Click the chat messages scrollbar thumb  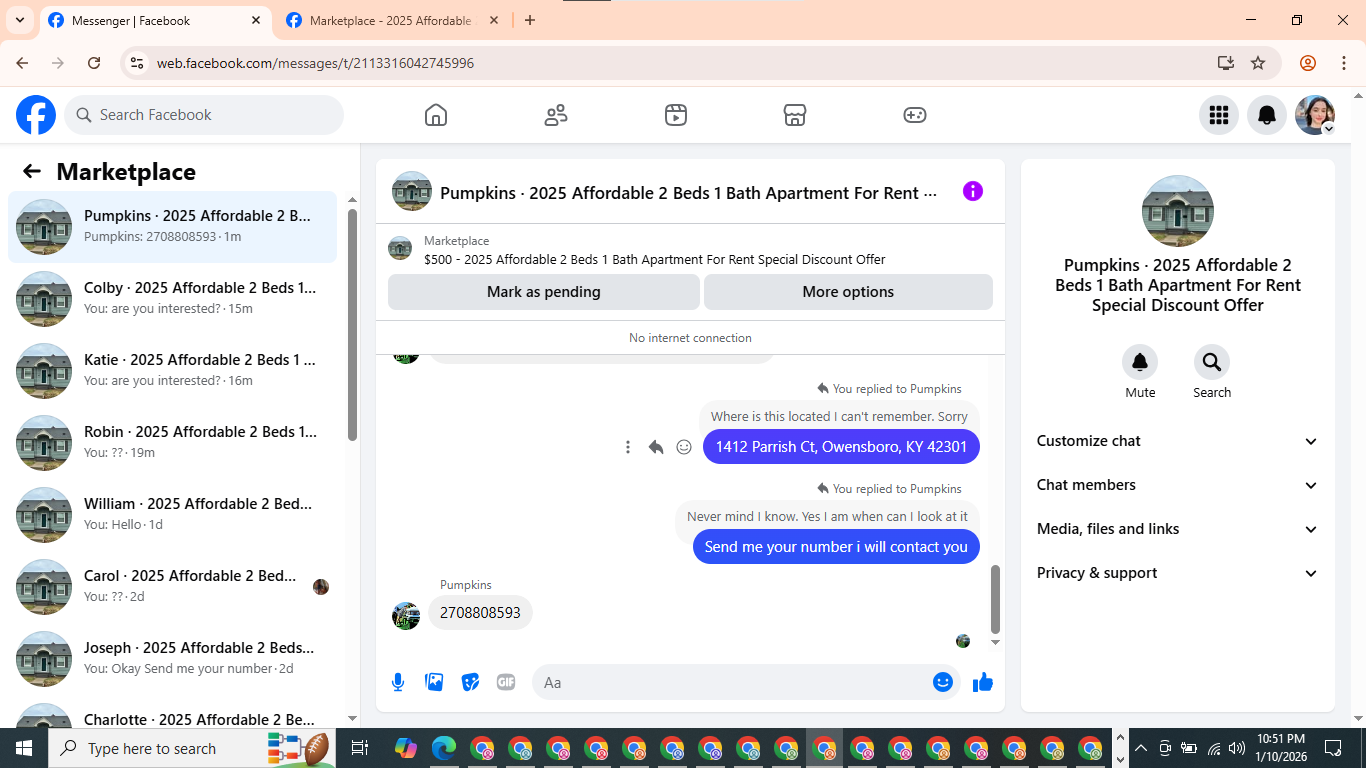(x=995, y=598)
